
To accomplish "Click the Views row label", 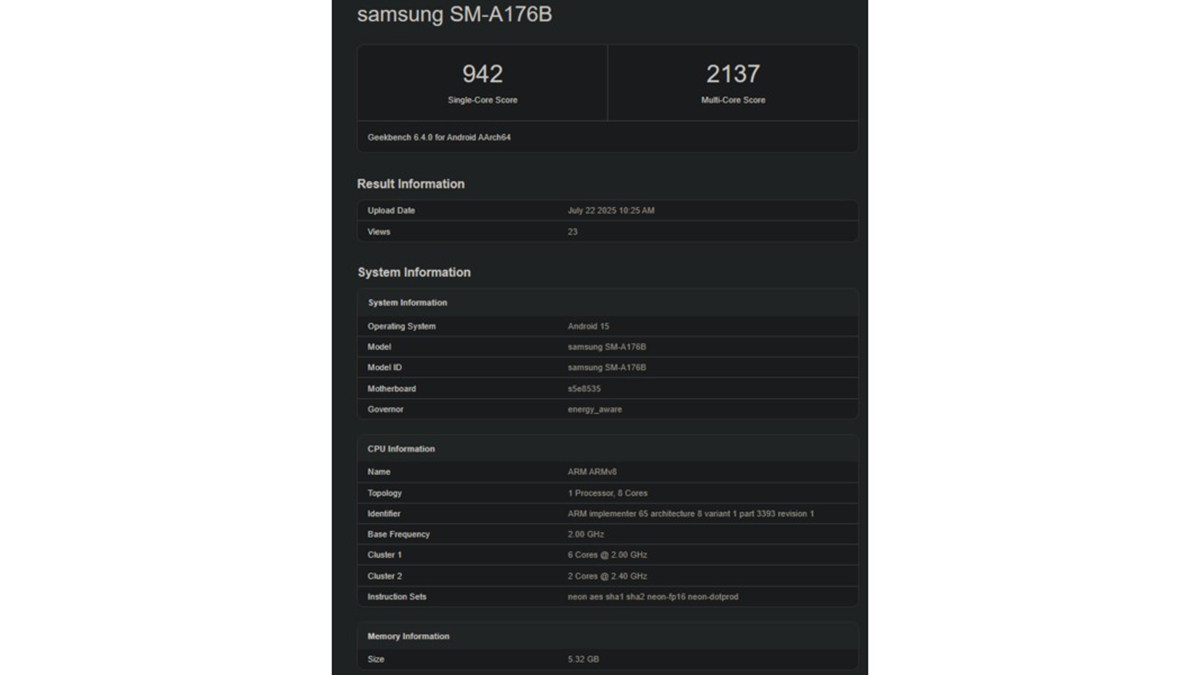I will pos(379,232).
